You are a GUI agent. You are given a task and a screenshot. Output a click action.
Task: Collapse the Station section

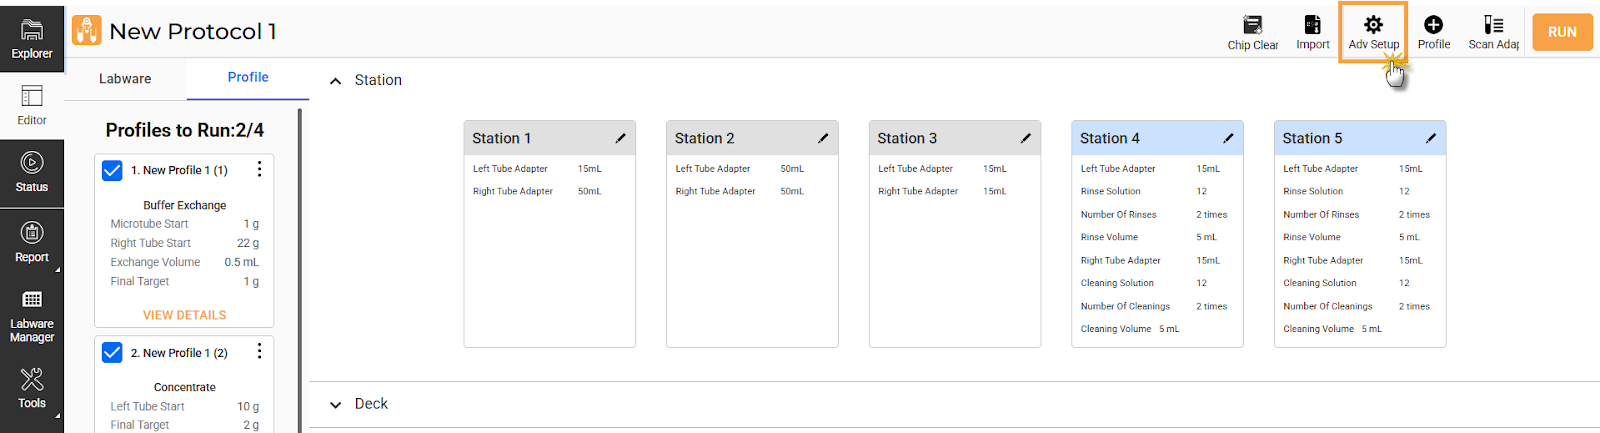336,81
